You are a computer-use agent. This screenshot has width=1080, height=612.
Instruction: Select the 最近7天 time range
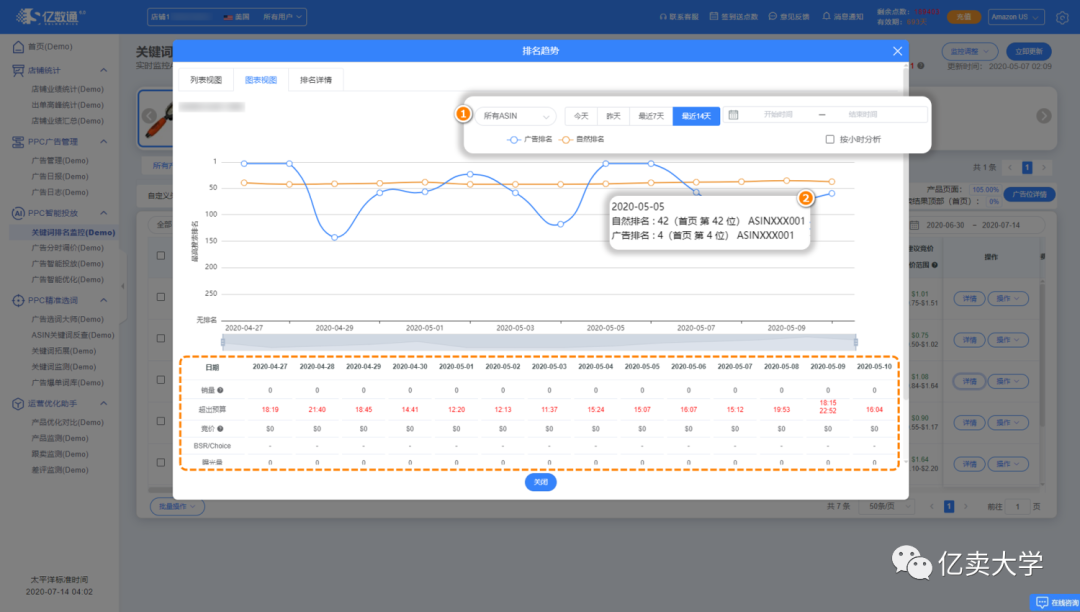click(651, 116)
